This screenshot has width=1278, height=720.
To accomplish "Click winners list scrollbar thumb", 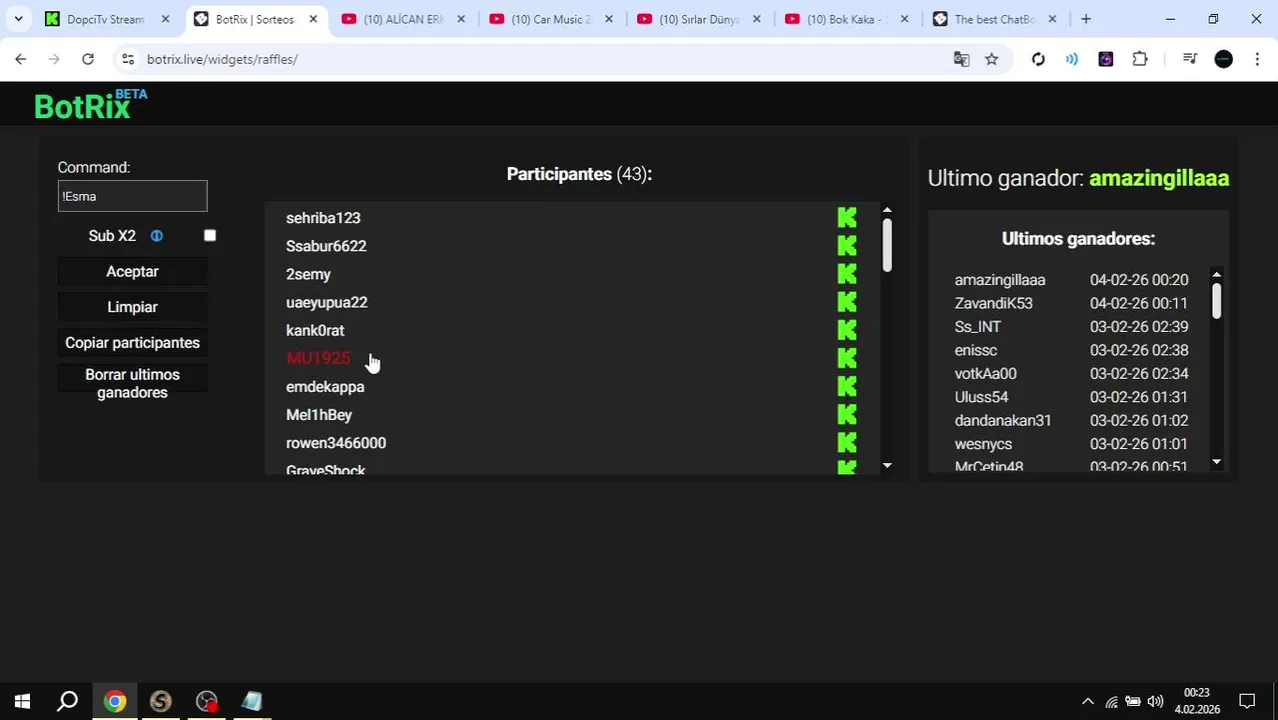I will (1216, 302).
